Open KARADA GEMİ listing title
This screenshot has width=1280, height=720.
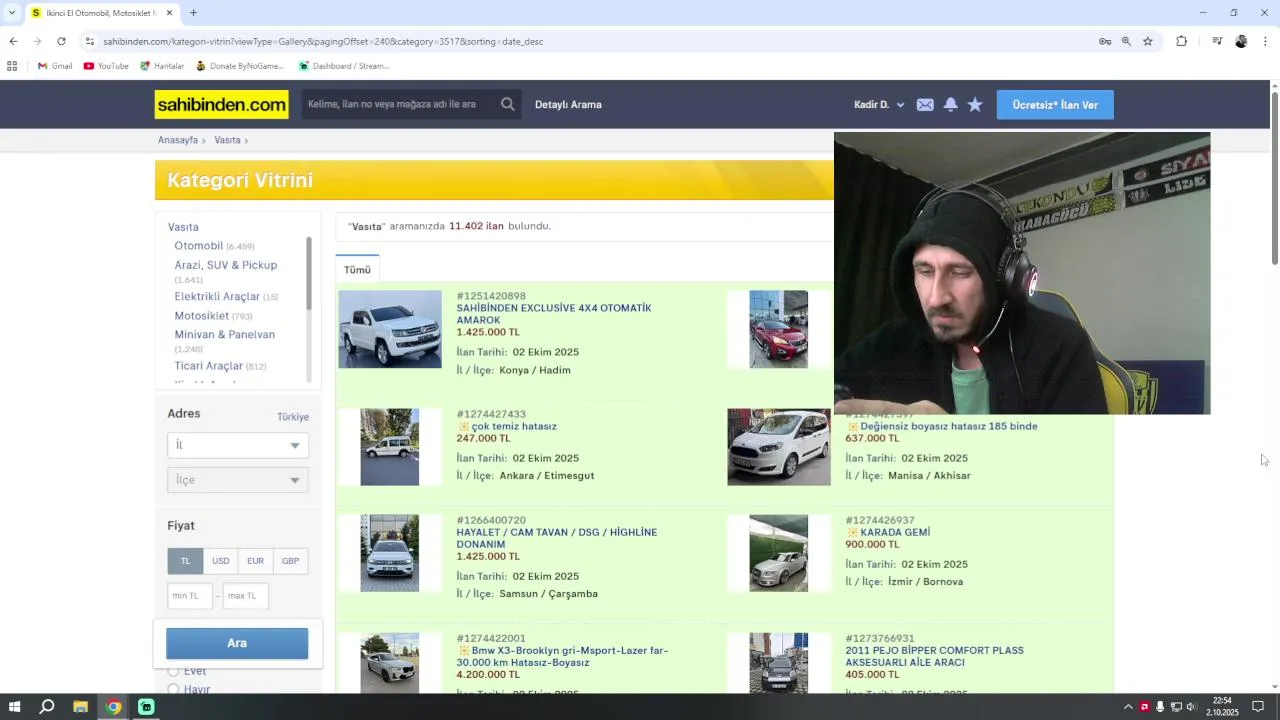[x=895, y=533]
